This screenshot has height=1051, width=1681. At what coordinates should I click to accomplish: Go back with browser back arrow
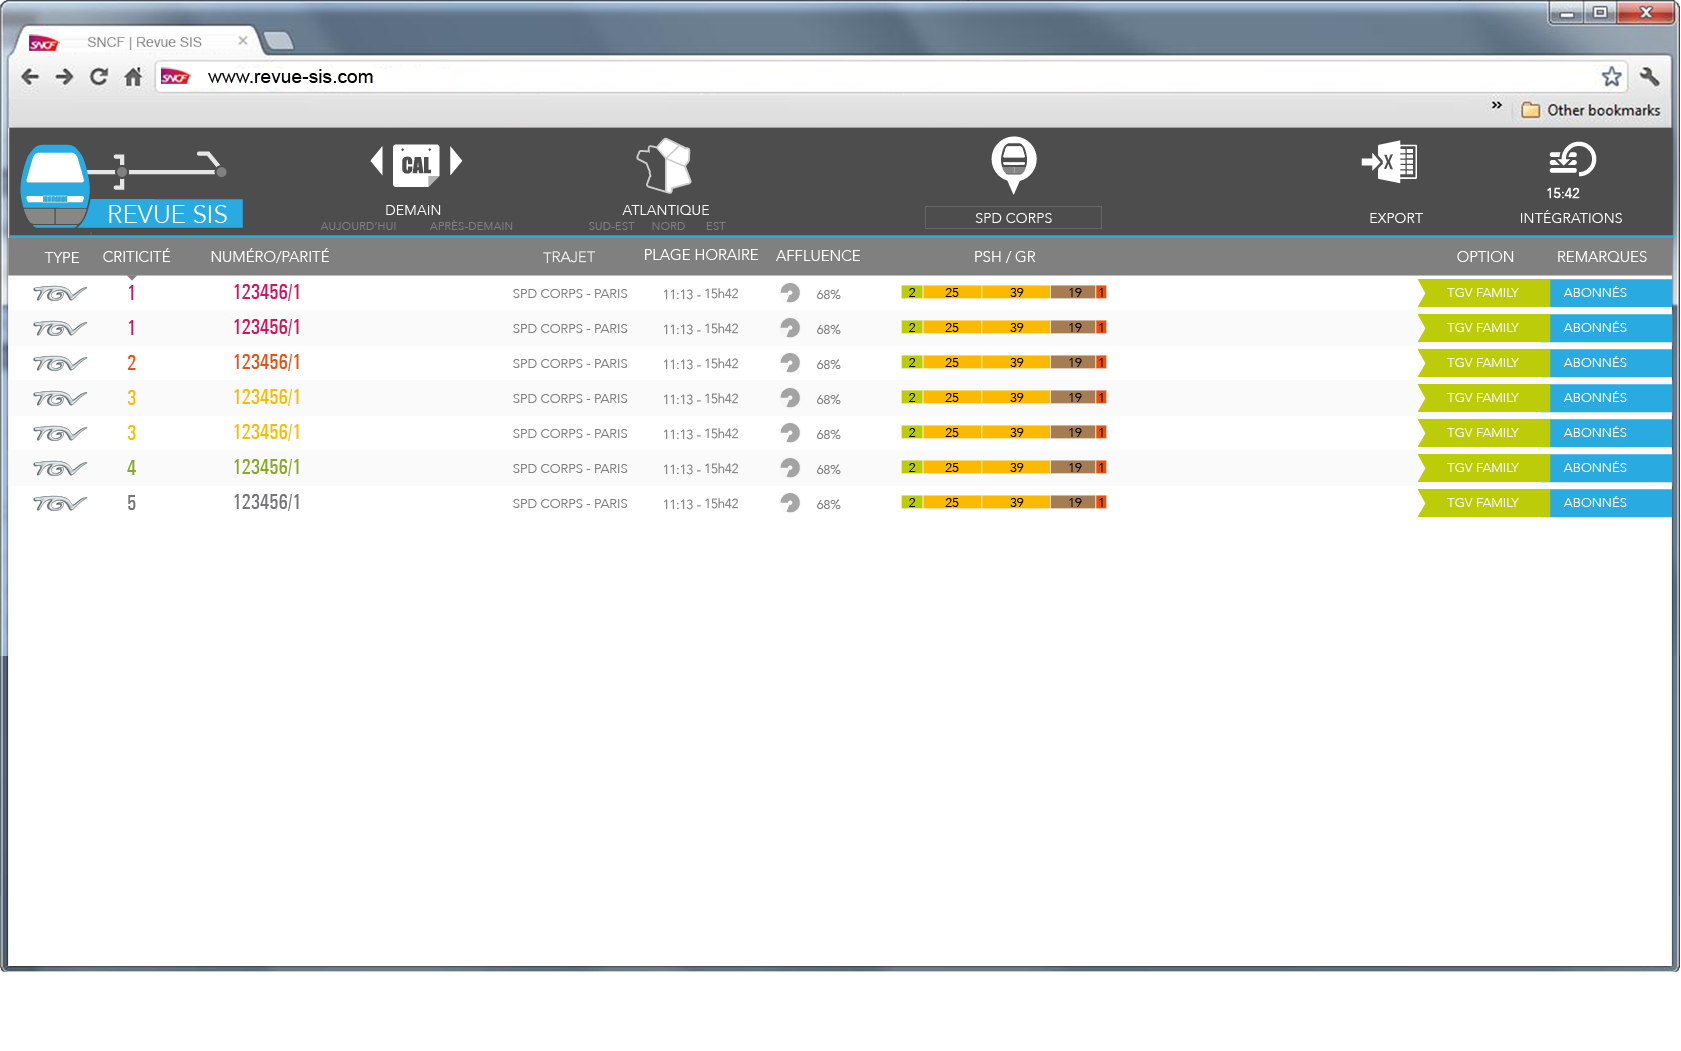(30, 77)
